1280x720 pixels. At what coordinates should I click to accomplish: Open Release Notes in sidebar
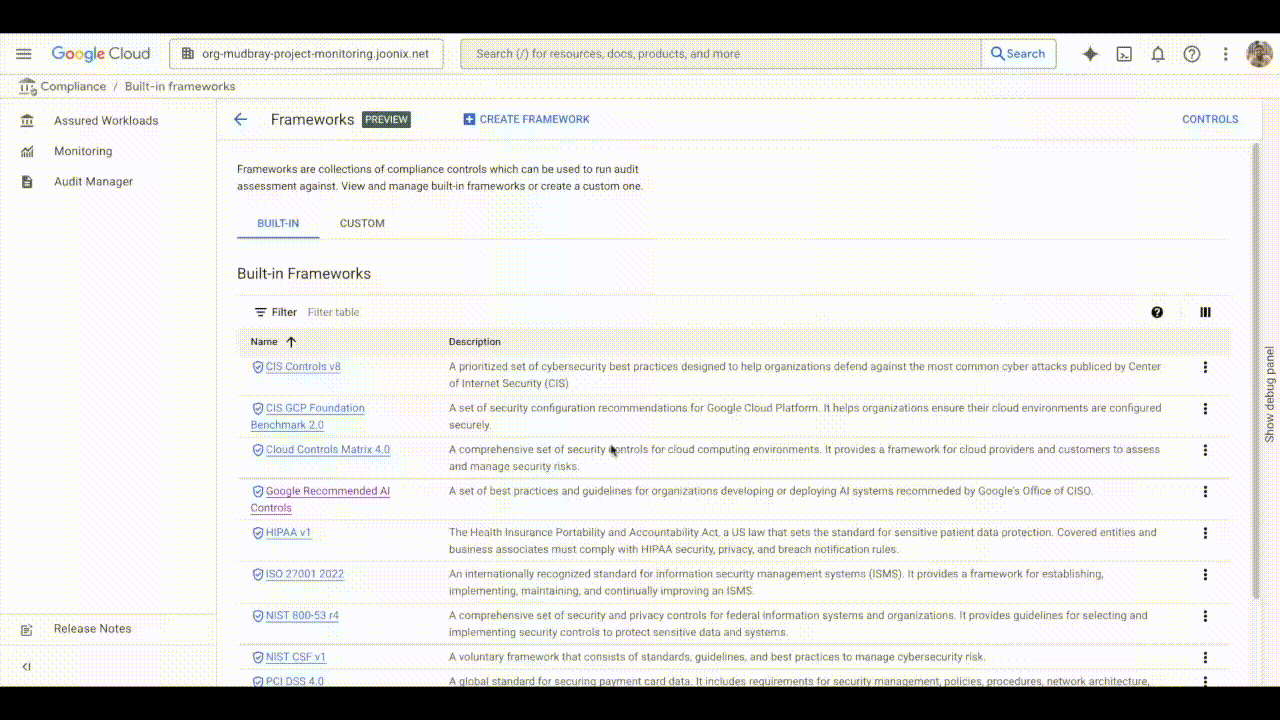[92, 629]
